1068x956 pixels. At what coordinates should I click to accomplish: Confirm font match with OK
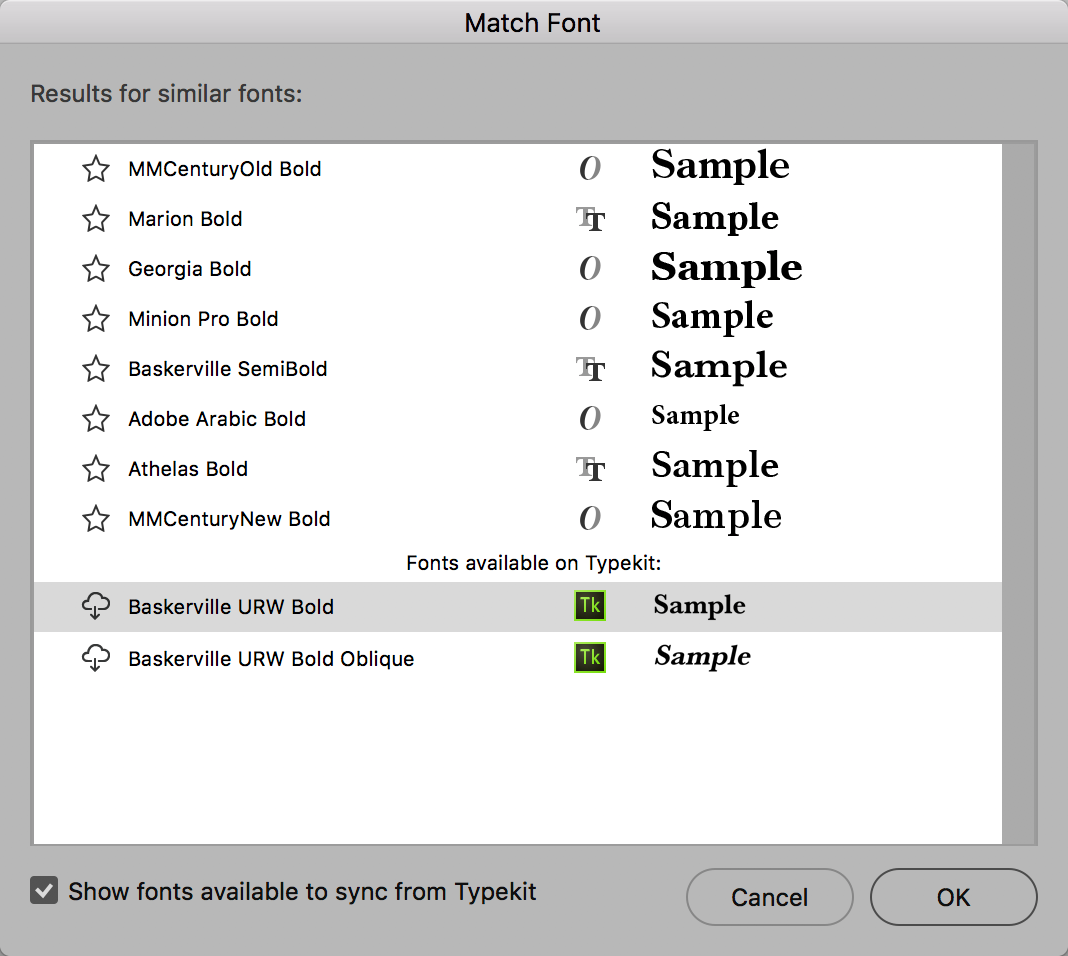coord(954,897)
